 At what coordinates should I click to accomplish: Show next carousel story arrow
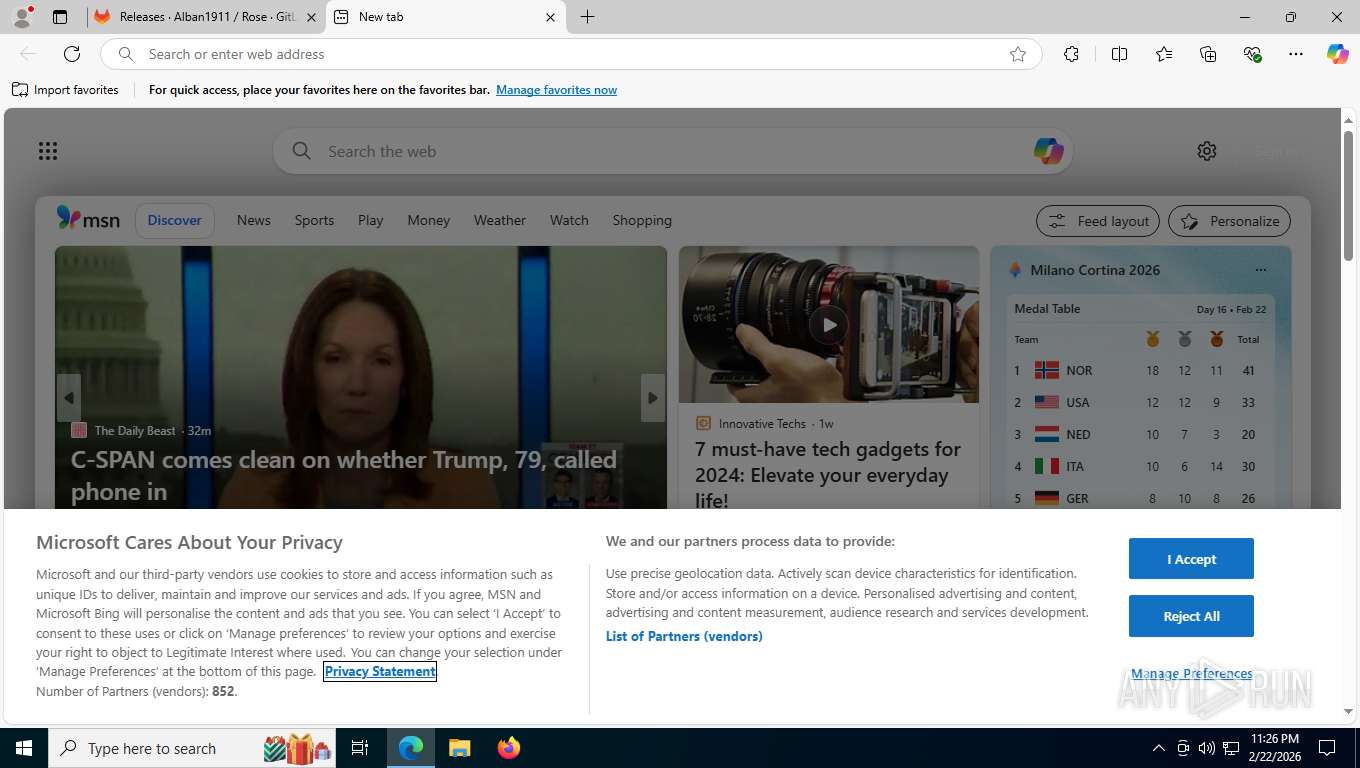653,398
